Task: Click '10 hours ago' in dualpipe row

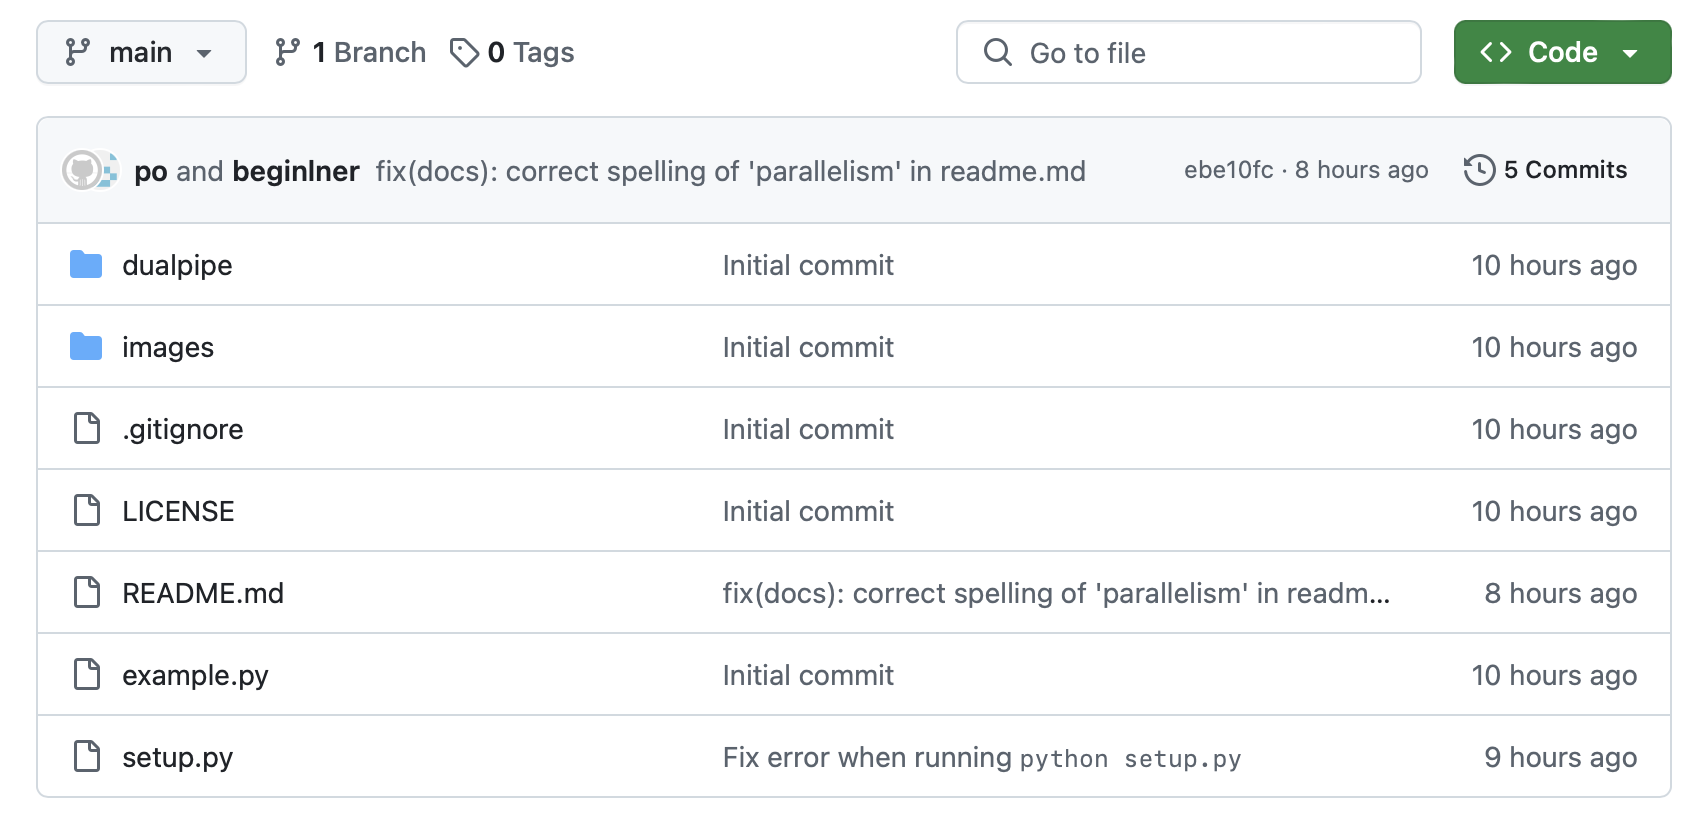Action: (x=1554, y=265)
